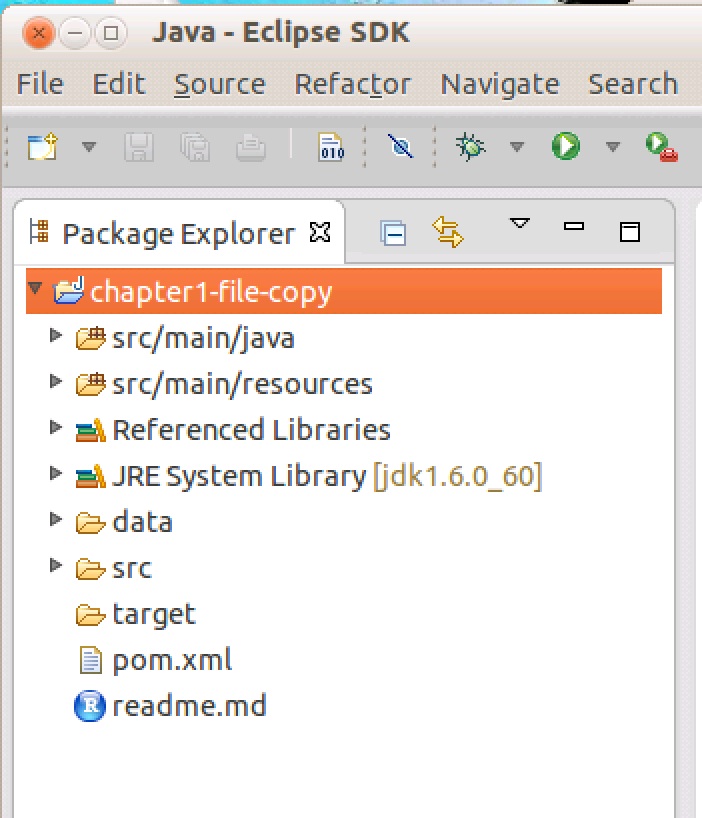Select pom.xml in the project tree
The width and height of the screenshot is (702, 818).
click(x=171, y=660)
